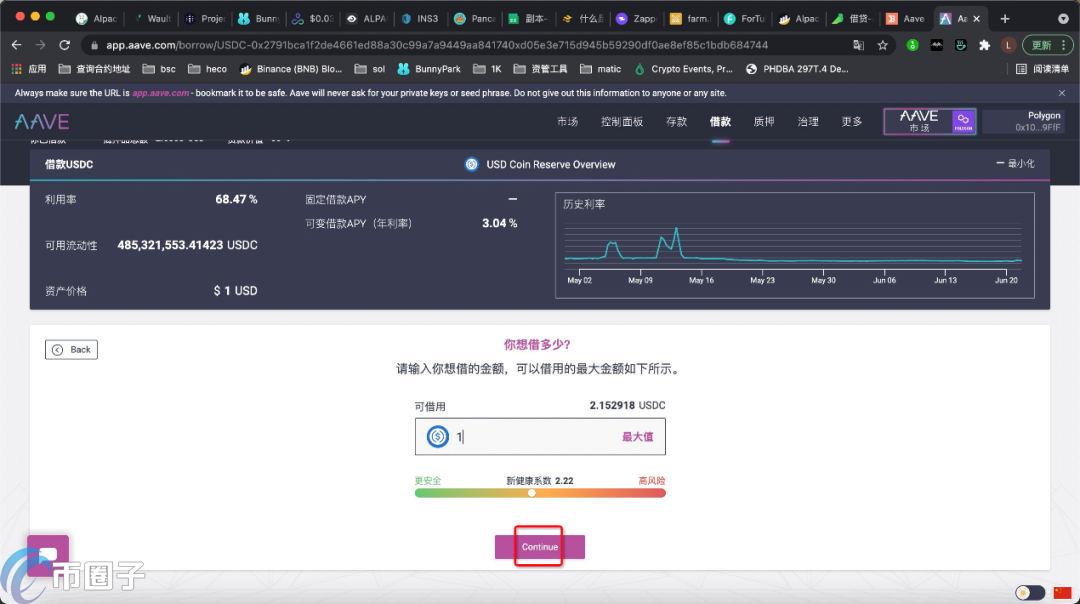The height and width of the screenshot is (604, 1080).
Task: Open the green circle extension icon
Action: tap(913, 45)
